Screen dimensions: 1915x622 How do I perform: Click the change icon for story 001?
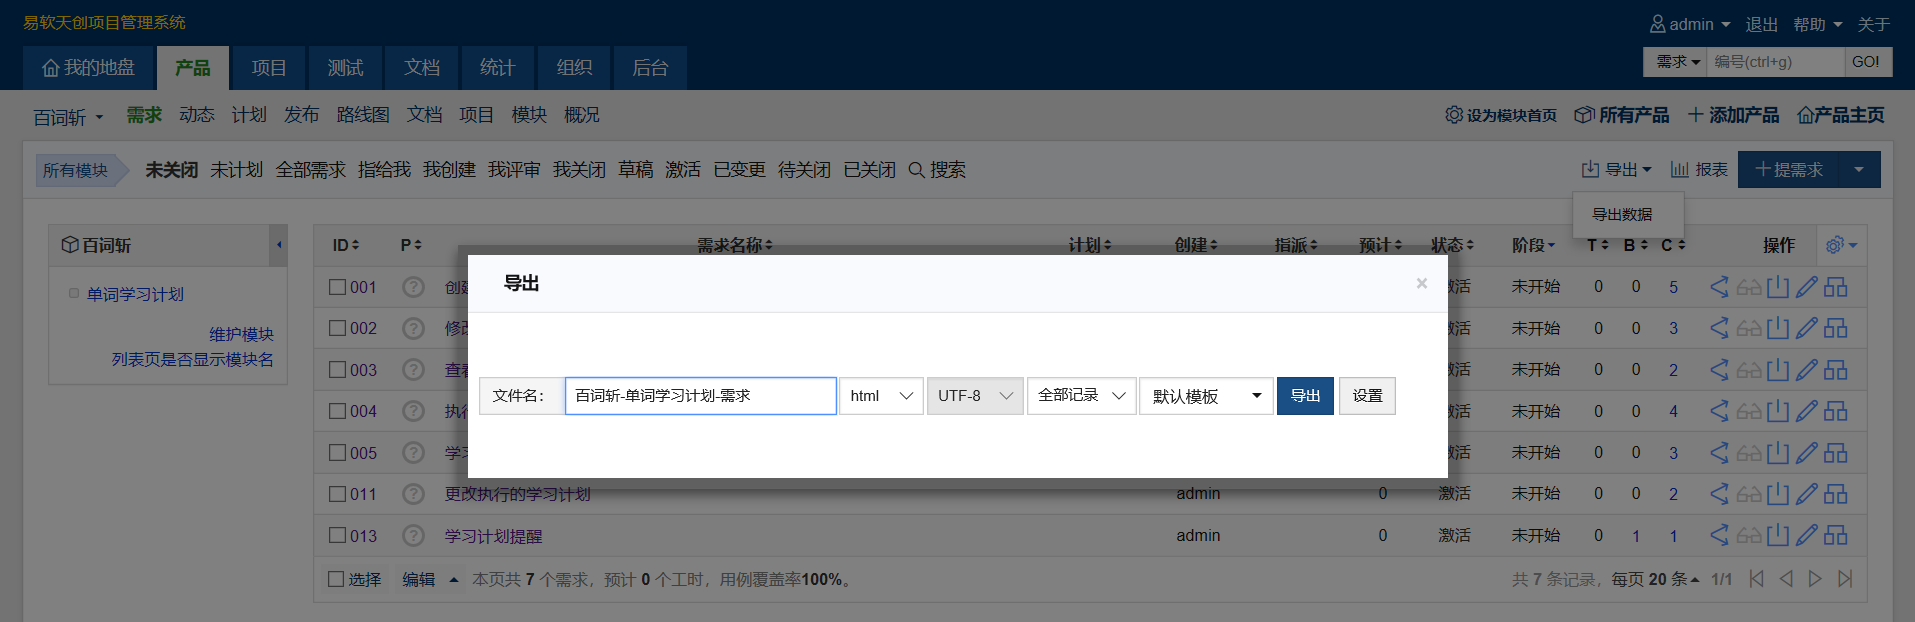click(1719, 287)
